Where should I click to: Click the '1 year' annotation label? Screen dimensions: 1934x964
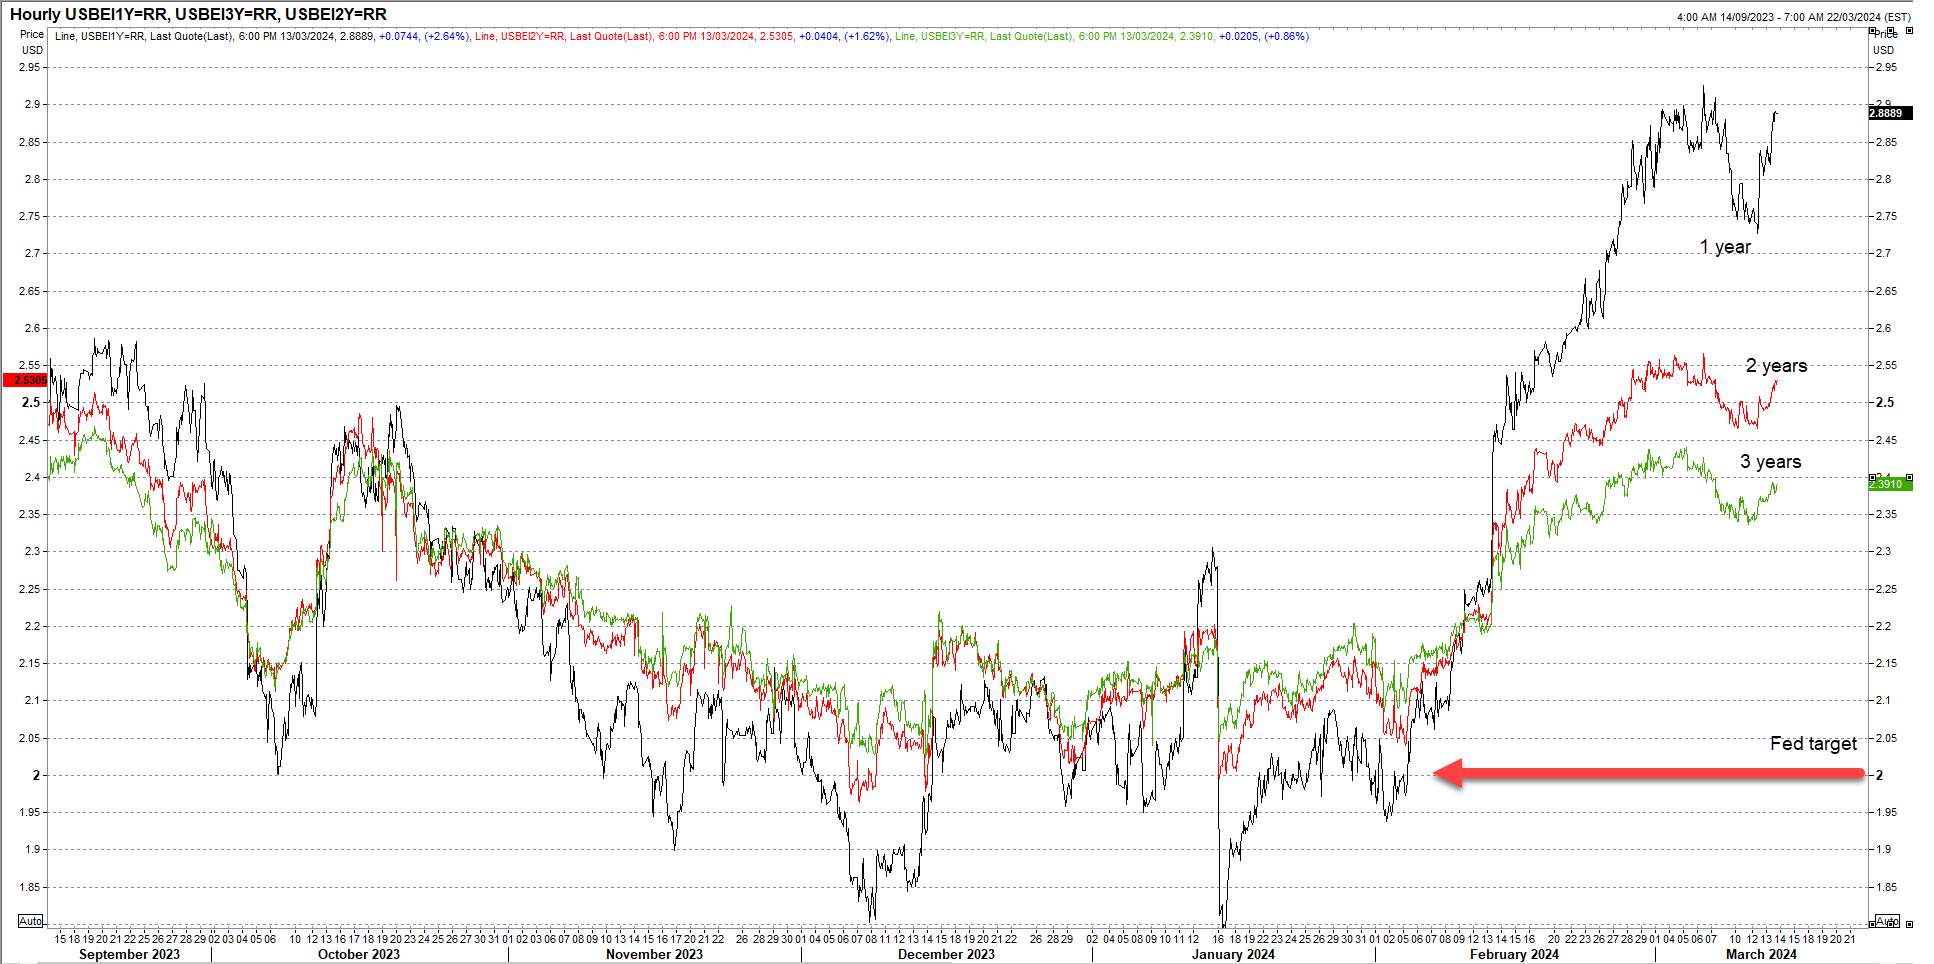1725,247
